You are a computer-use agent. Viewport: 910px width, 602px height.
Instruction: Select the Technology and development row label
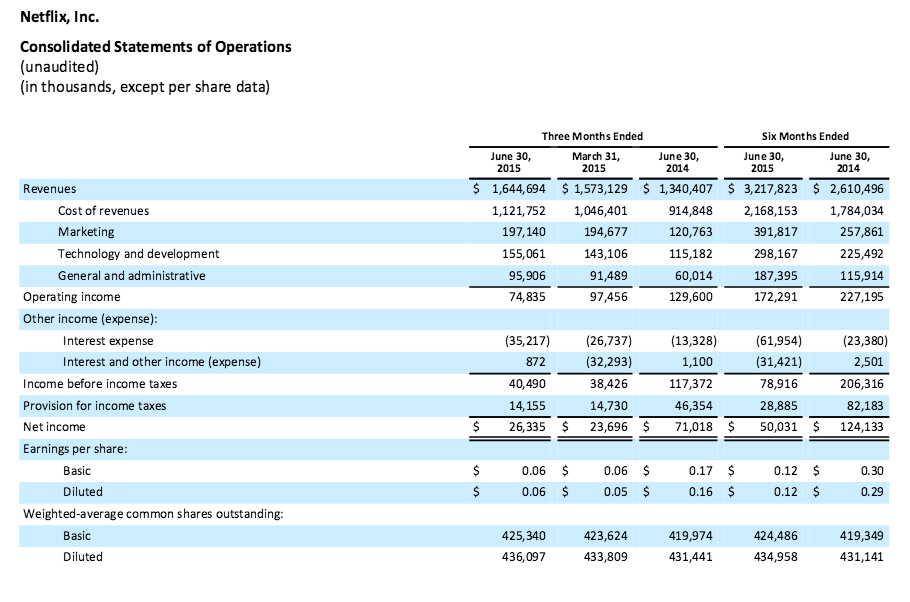138,254
